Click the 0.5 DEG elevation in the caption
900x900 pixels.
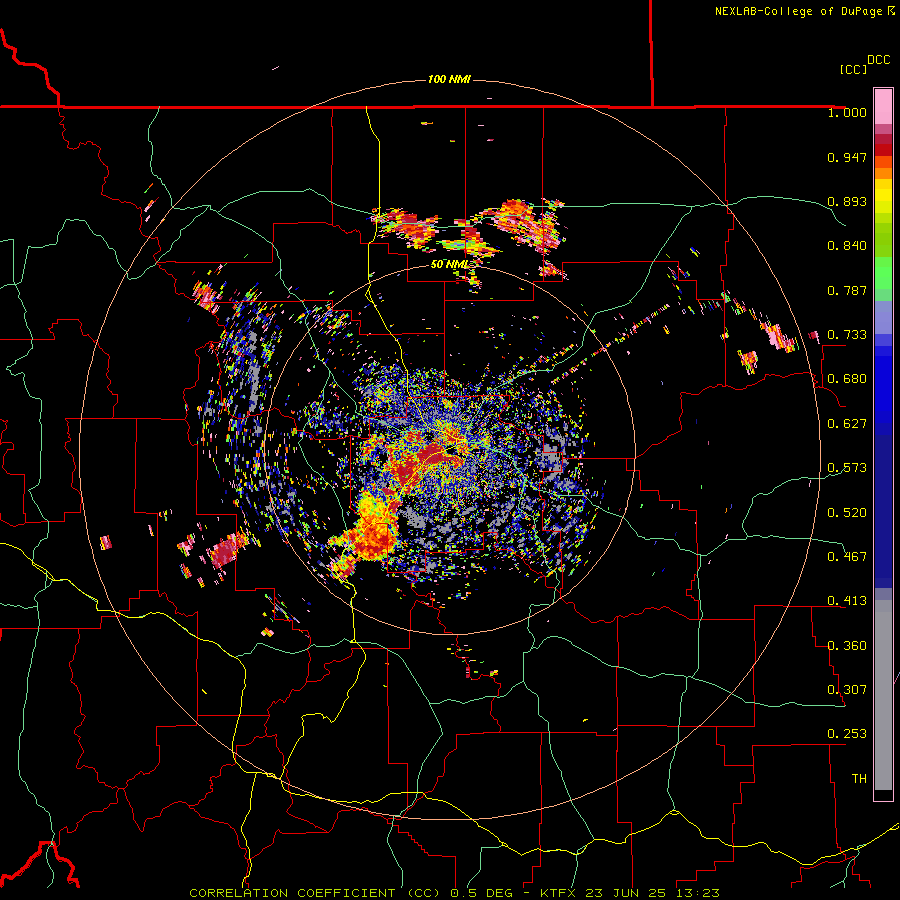click(x=482, y=893)
